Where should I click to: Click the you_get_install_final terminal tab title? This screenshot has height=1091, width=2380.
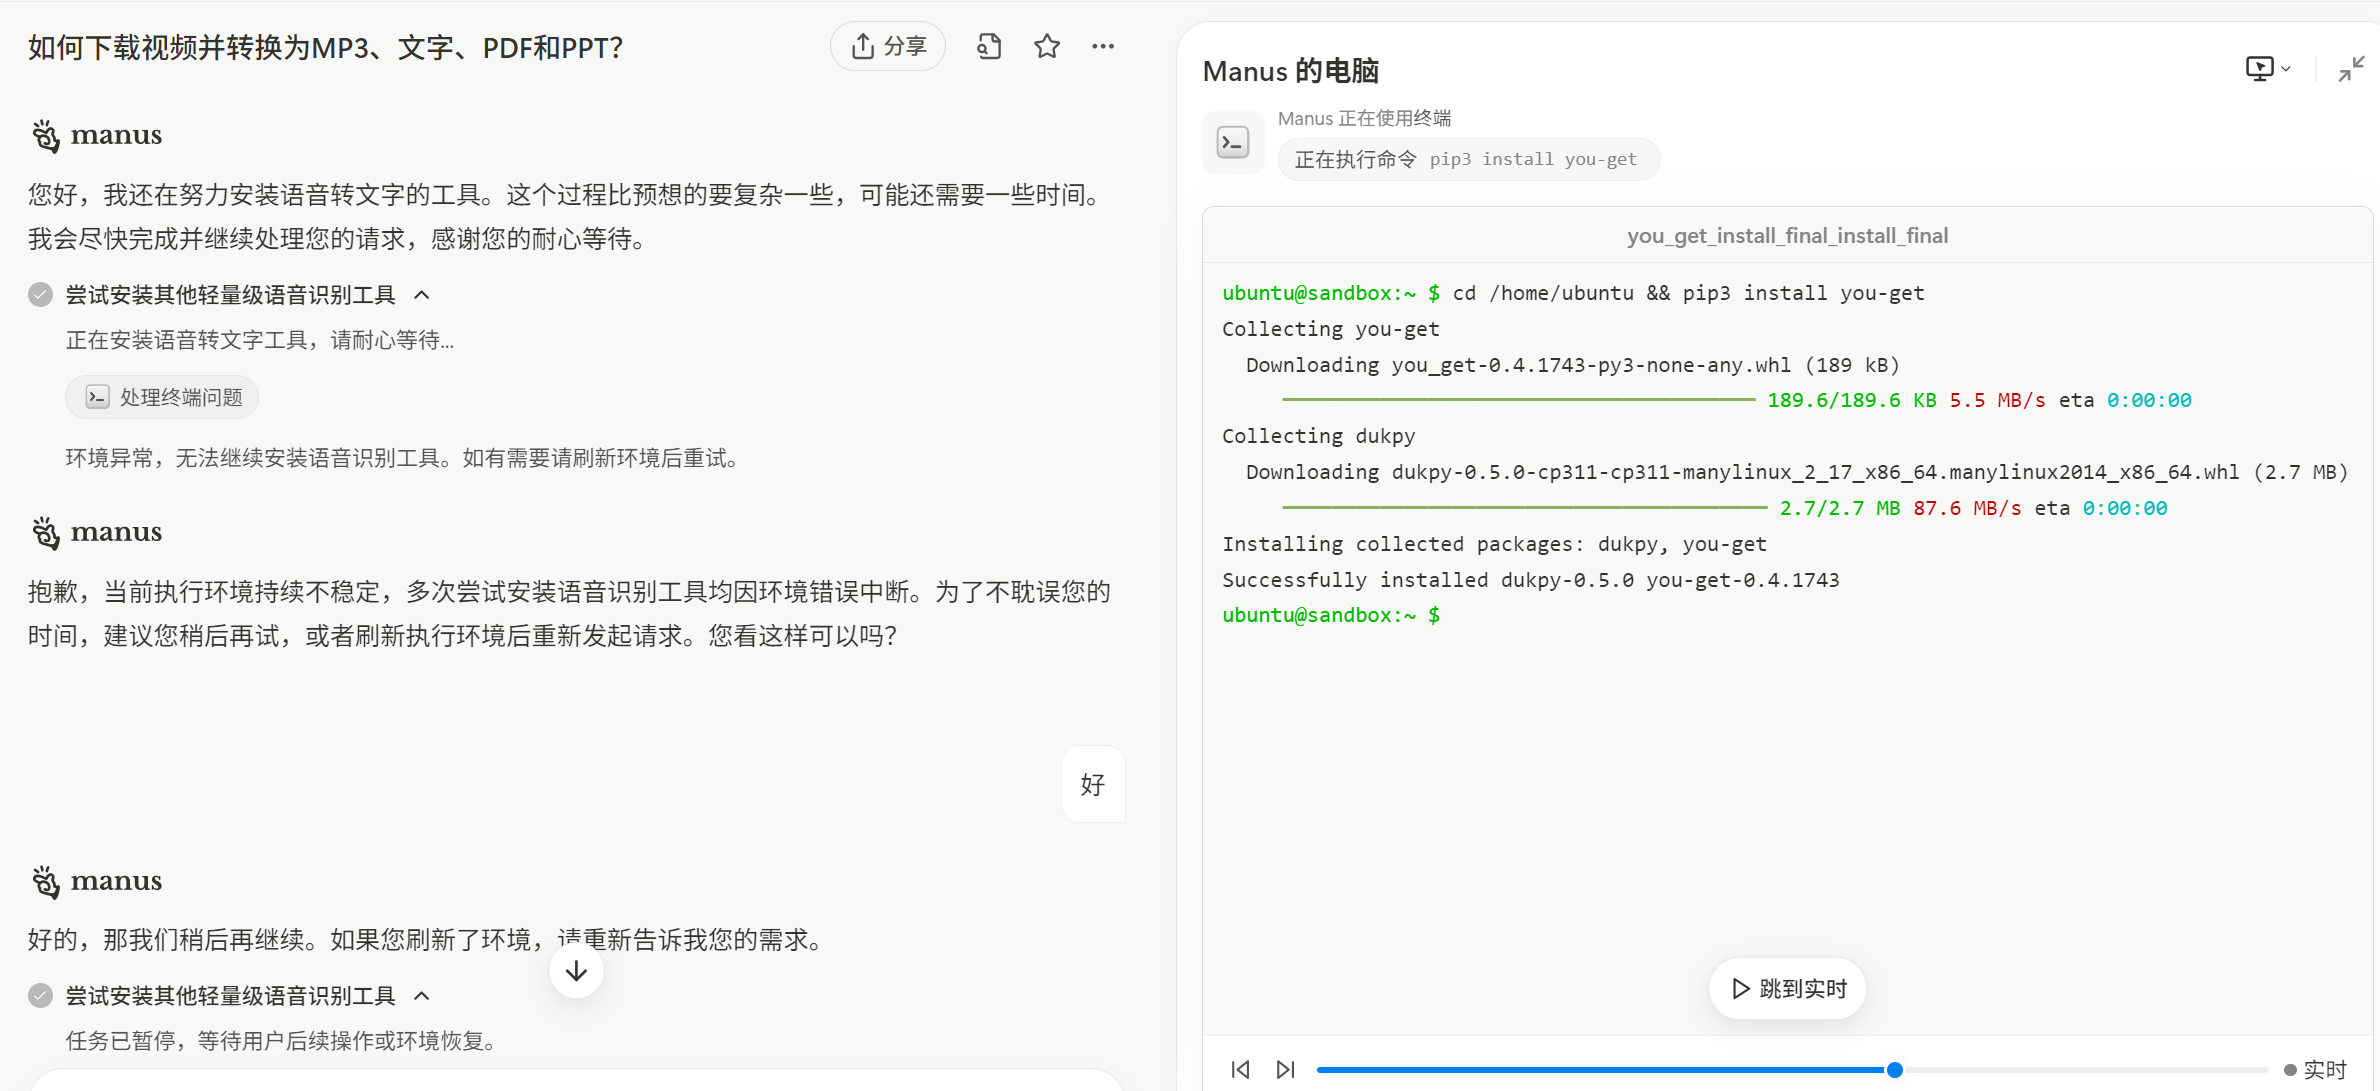pyautogui.click(x=1787, y=236)
